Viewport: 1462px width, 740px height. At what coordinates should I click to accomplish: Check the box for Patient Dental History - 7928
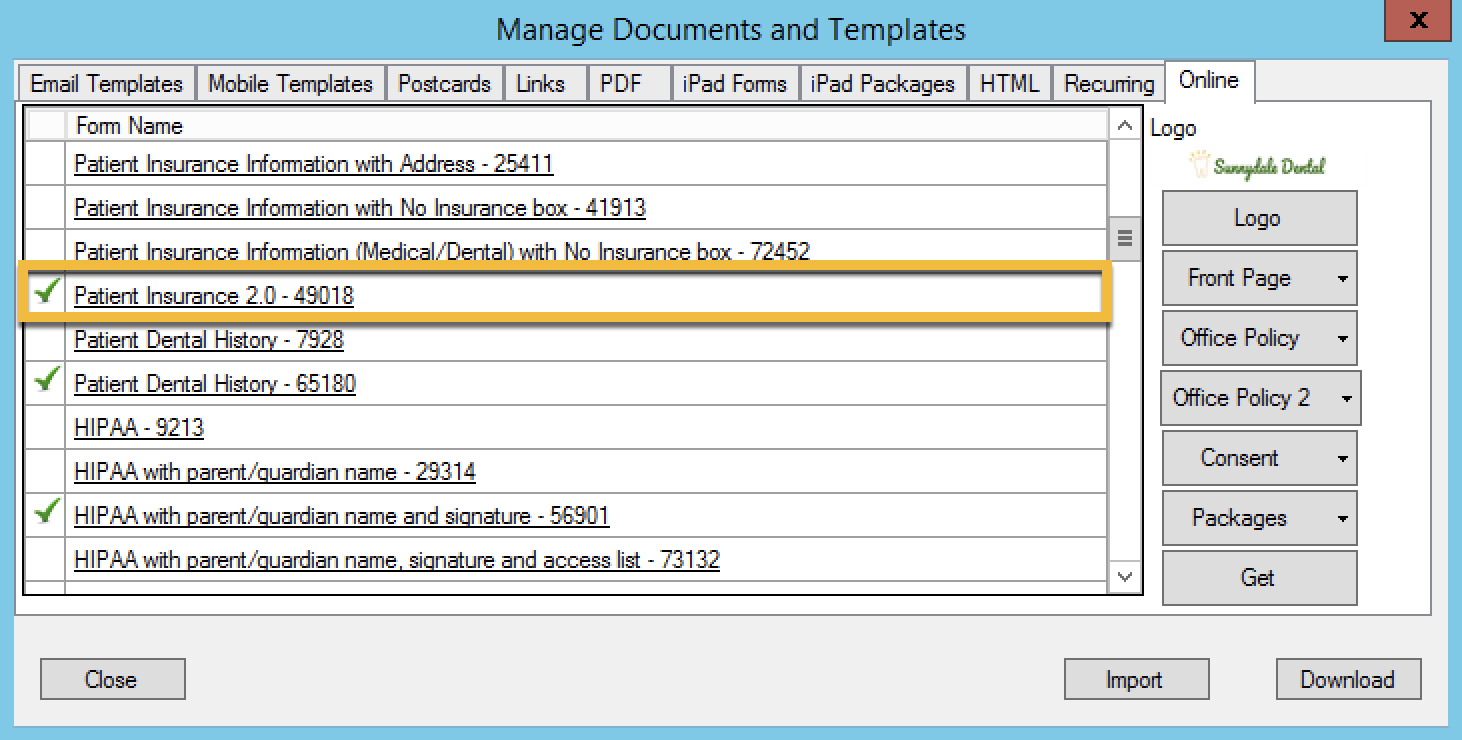(46, 340)
